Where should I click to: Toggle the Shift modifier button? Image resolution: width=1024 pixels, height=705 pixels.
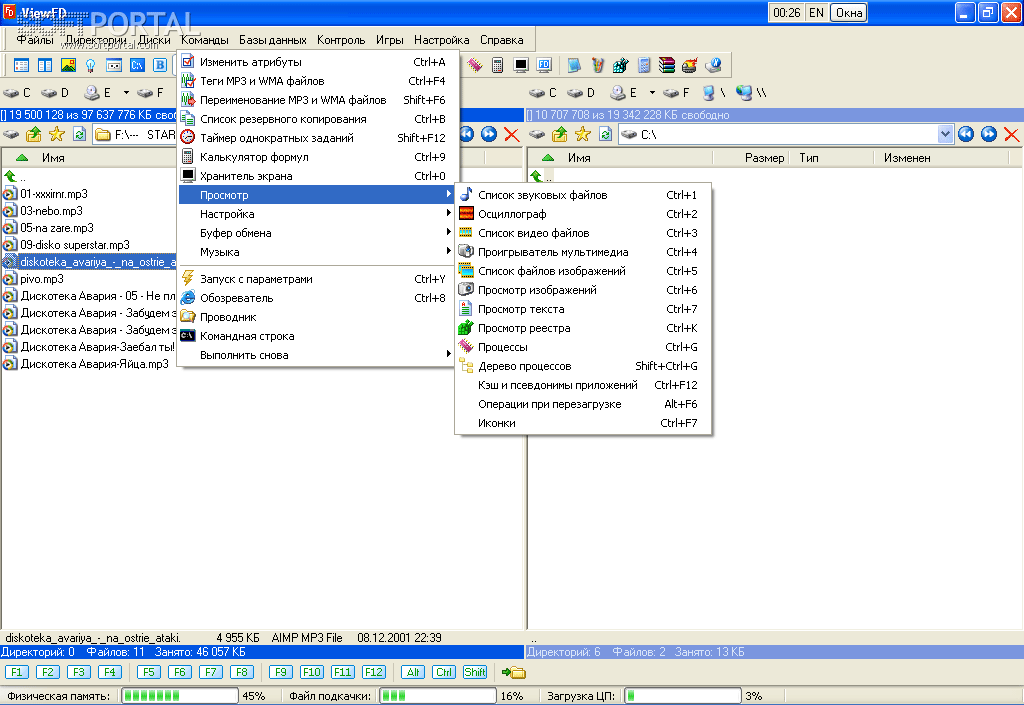point(475,672)
